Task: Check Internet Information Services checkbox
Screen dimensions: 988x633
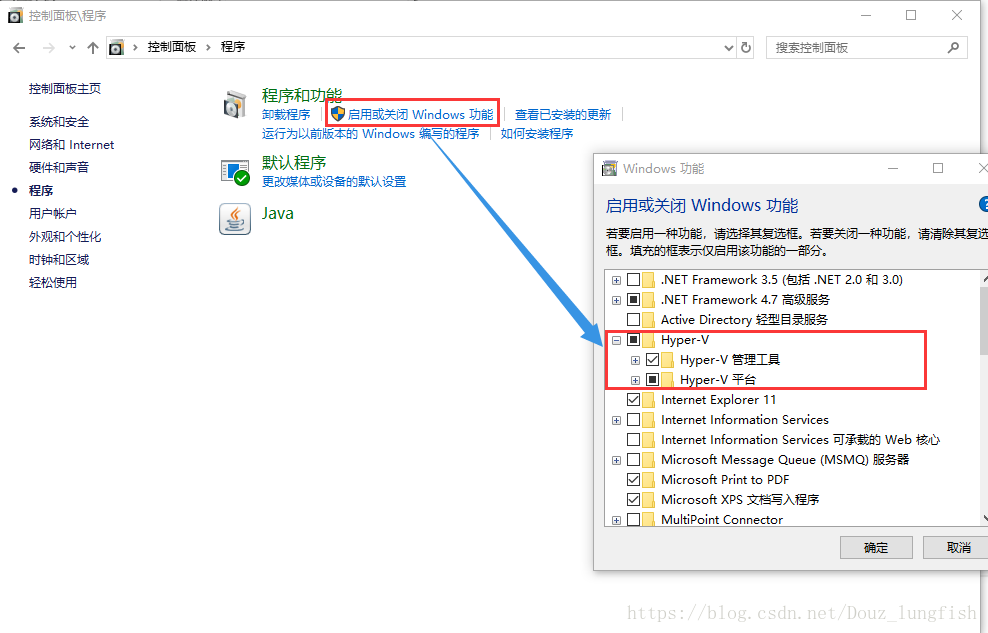Action: click(633, 419)
